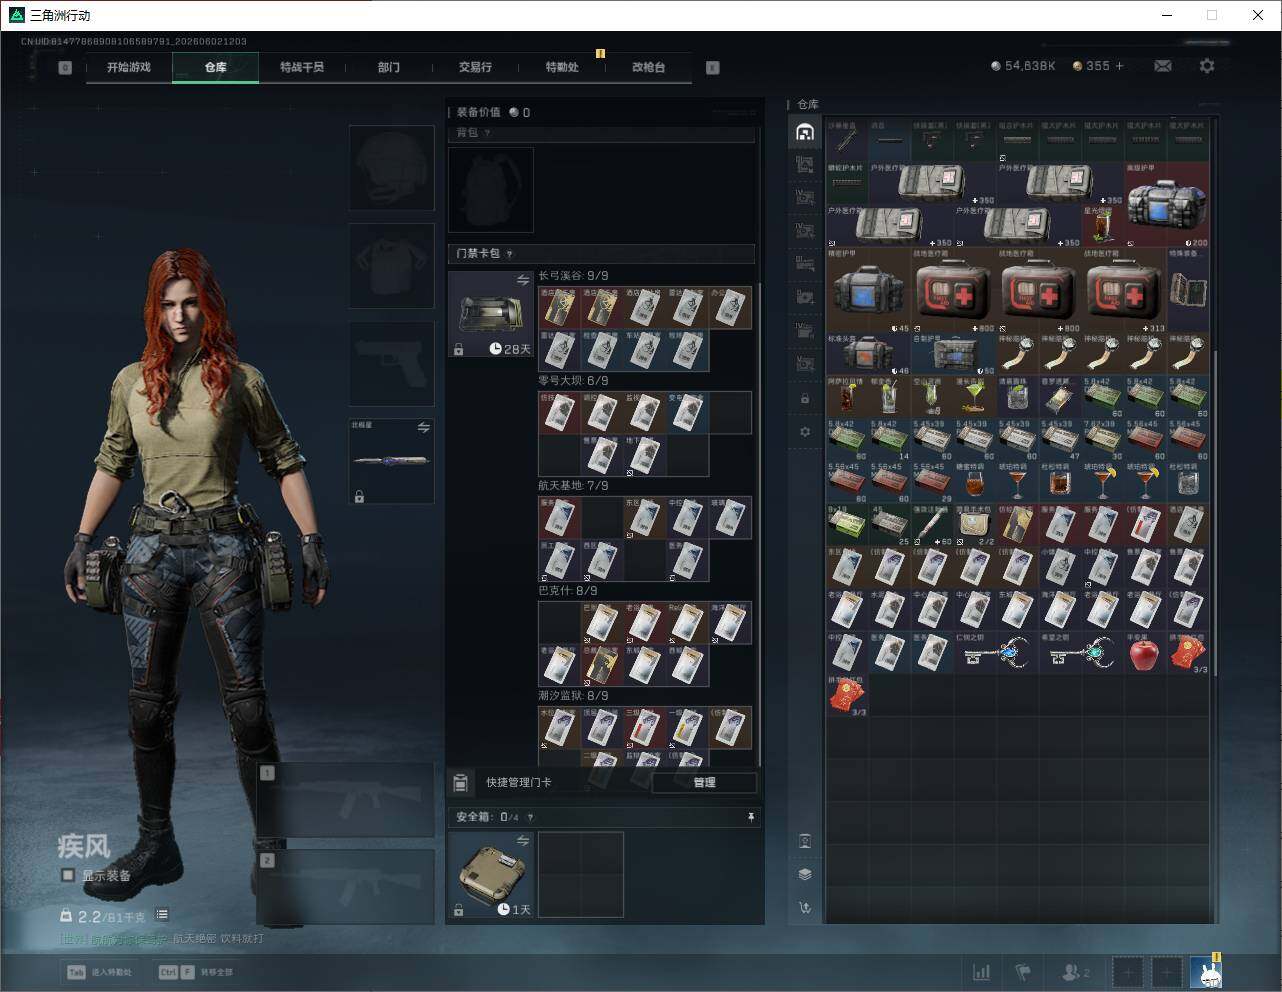Screen dimensions: 1282x992
Task: Click the sort icon at the warehouse sidebar bottom
Action: pos(805,908)
